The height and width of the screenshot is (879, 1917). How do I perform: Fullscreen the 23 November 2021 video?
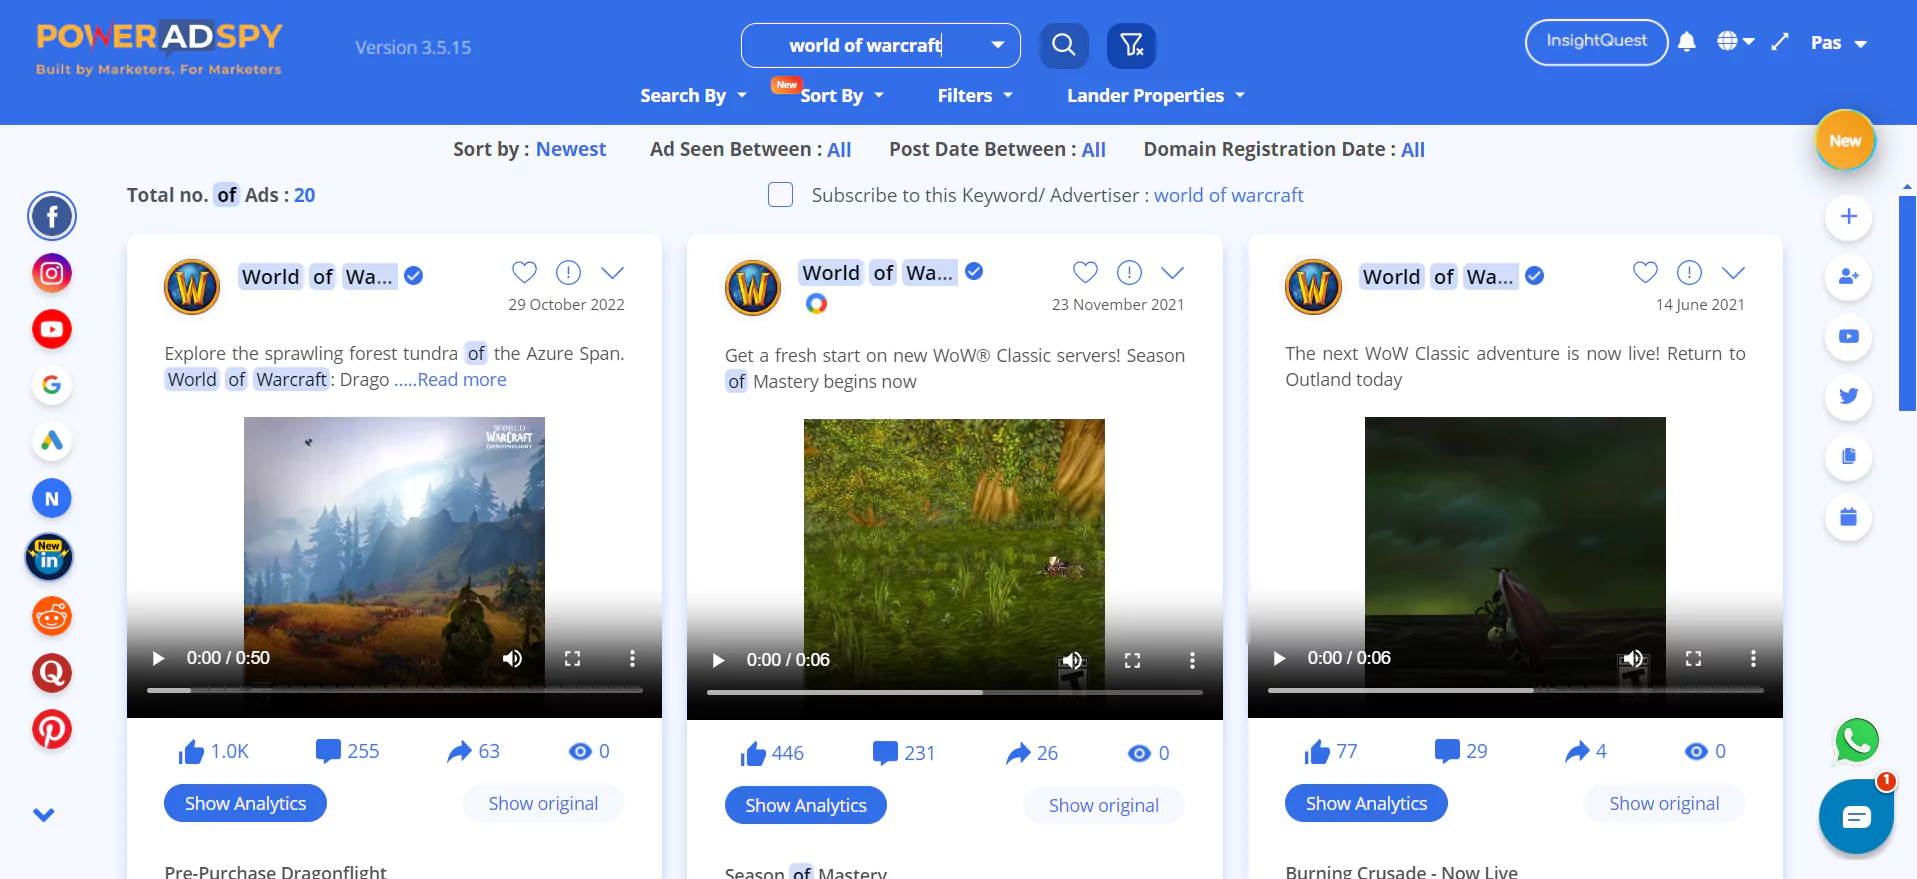tap(1132, 660)
